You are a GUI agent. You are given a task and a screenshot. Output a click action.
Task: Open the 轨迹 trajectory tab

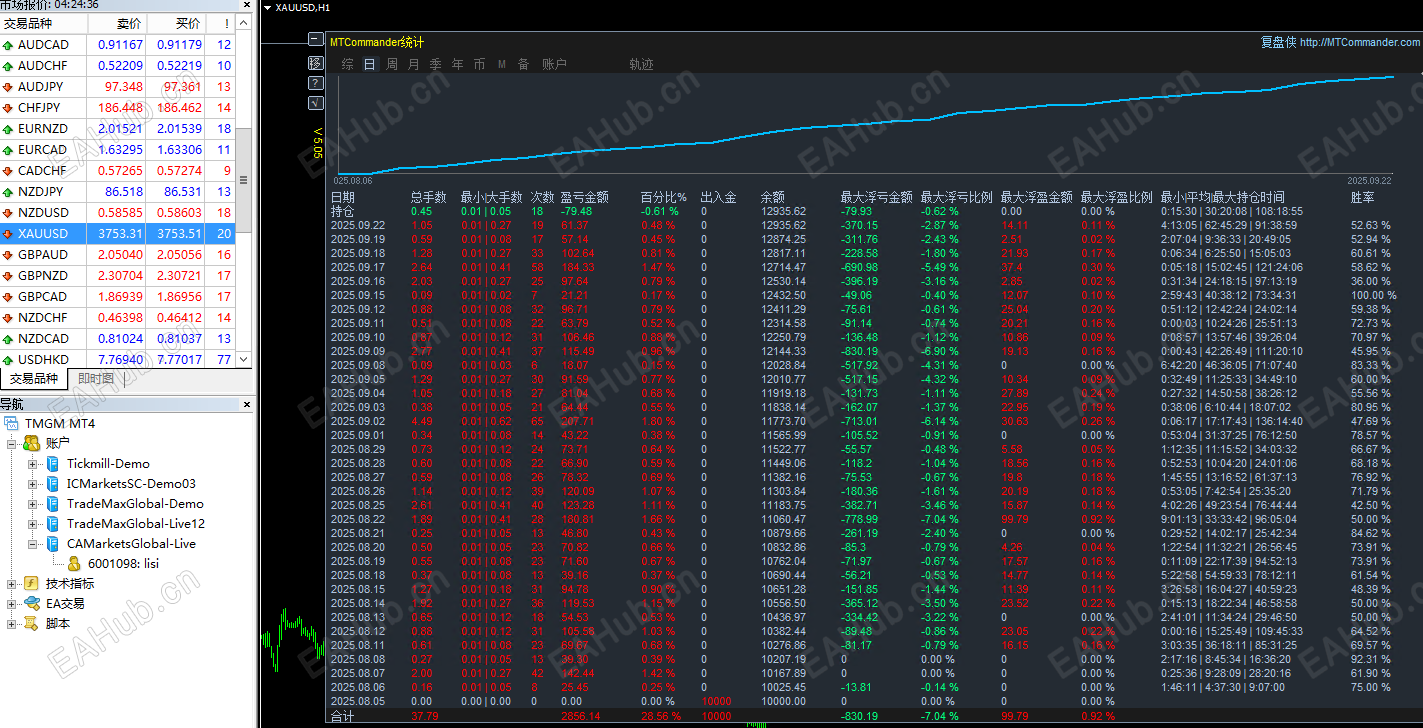641,64
